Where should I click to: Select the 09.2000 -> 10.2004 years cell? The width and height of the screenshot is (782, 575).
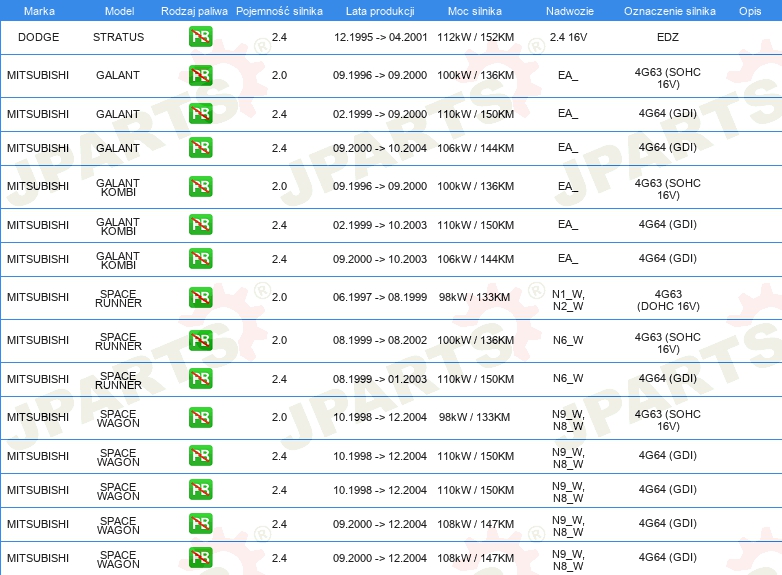click(380, 148)
